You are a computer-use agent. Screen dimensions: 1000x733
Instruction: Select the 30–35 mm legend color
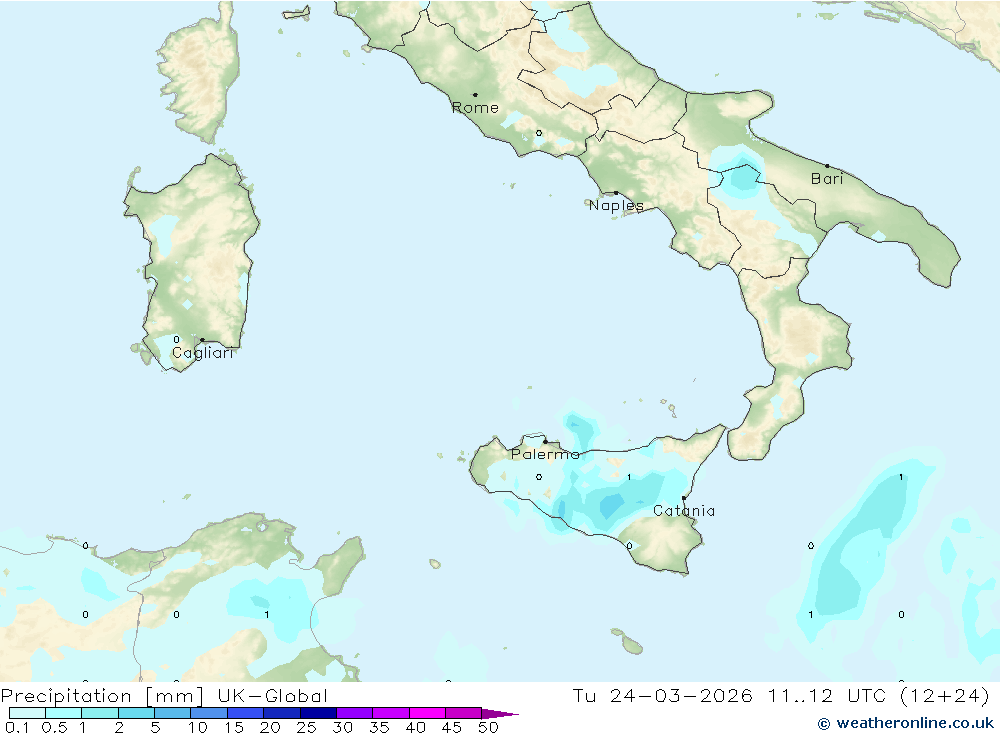pyautogui.click(x=355, y=713)
